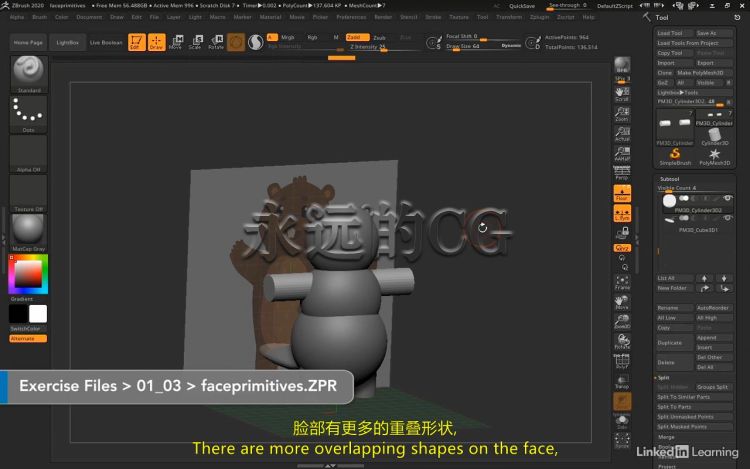Open the Preferences menu
The height and width of the screenshot is (469, 750).
pos(351,17)
